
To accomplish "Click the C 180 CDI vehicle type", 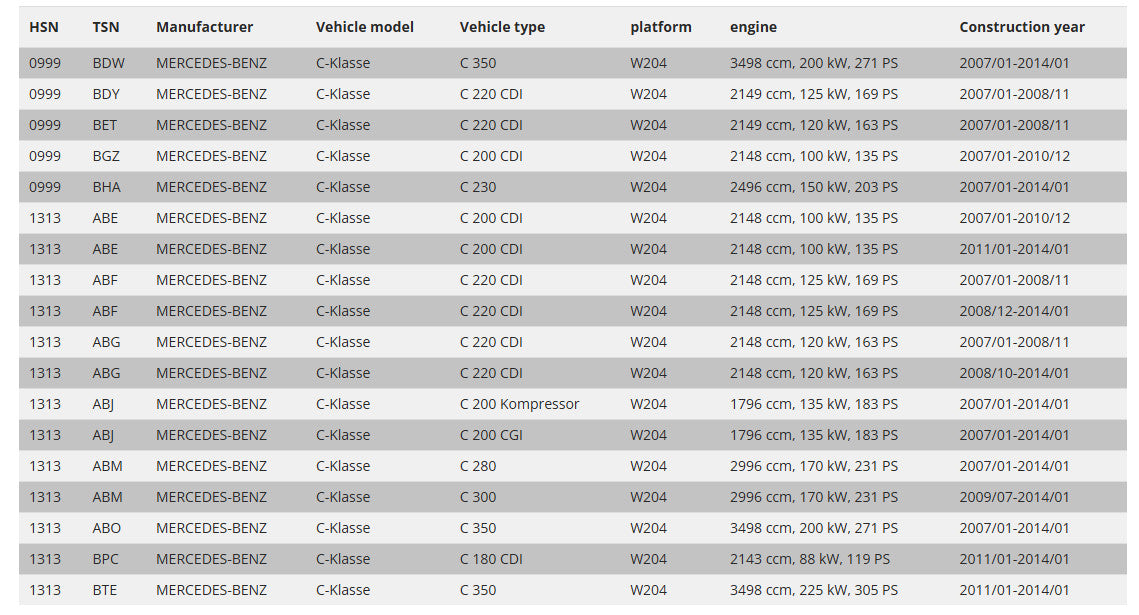I will click(x=491, y=559).
